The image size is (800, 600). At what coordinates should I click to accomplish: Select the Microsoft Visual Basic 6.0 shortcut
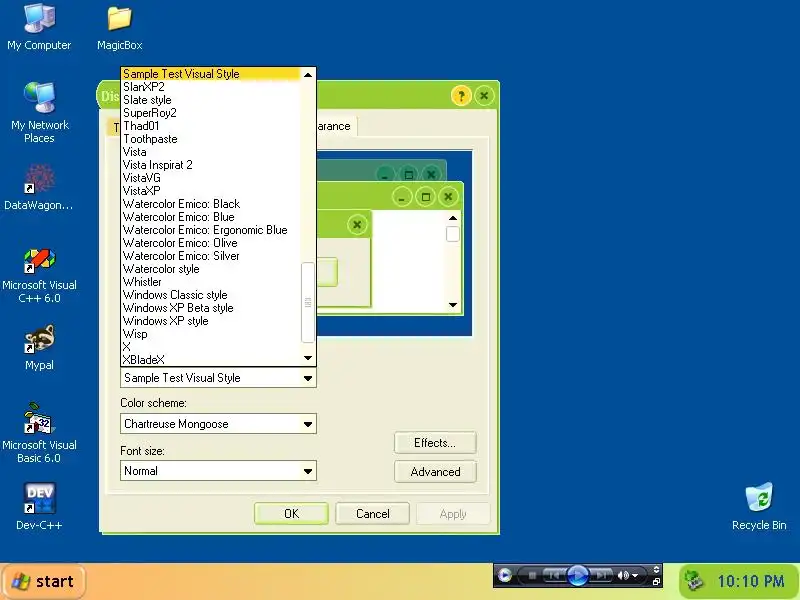39,433
